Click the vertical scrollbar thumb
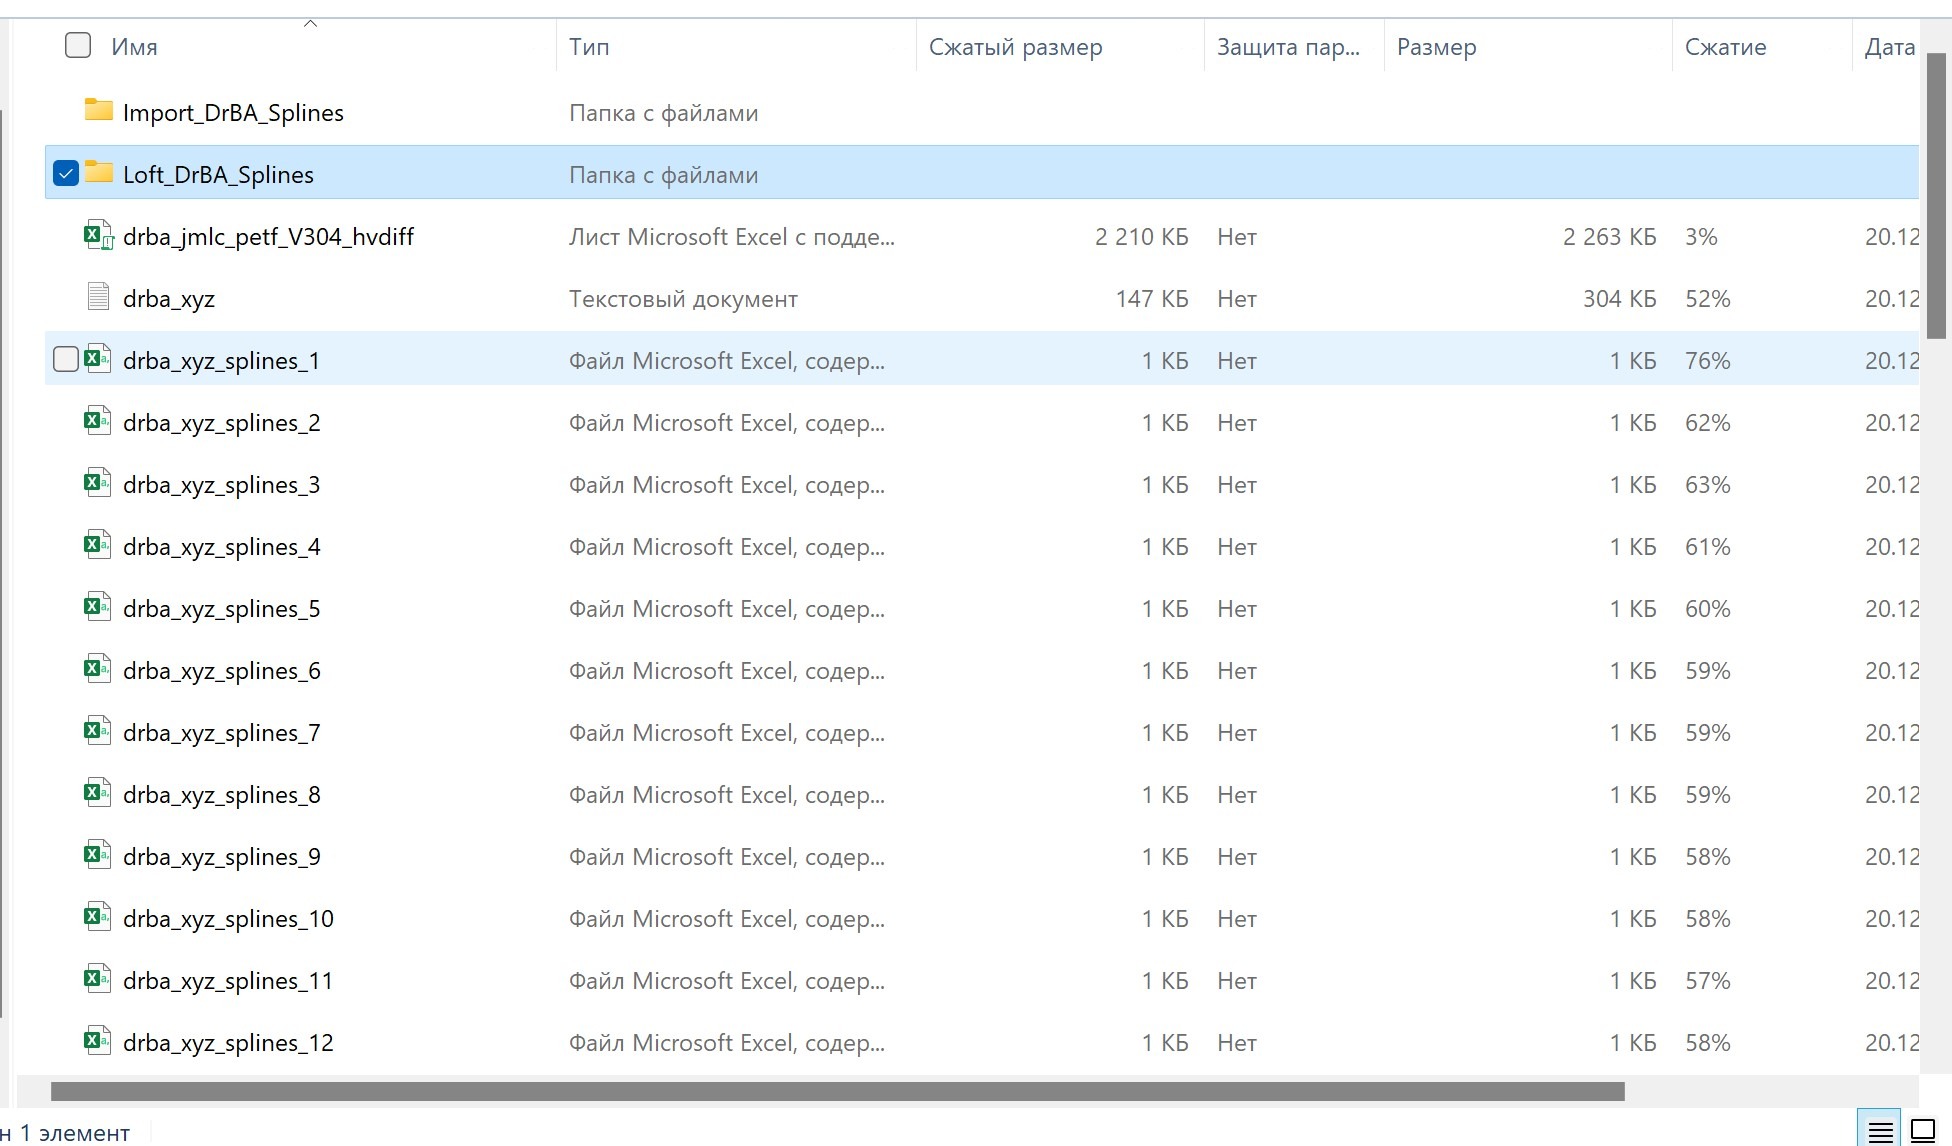This screenshot has height=1146, width=1952. (x=1937, y=195)
